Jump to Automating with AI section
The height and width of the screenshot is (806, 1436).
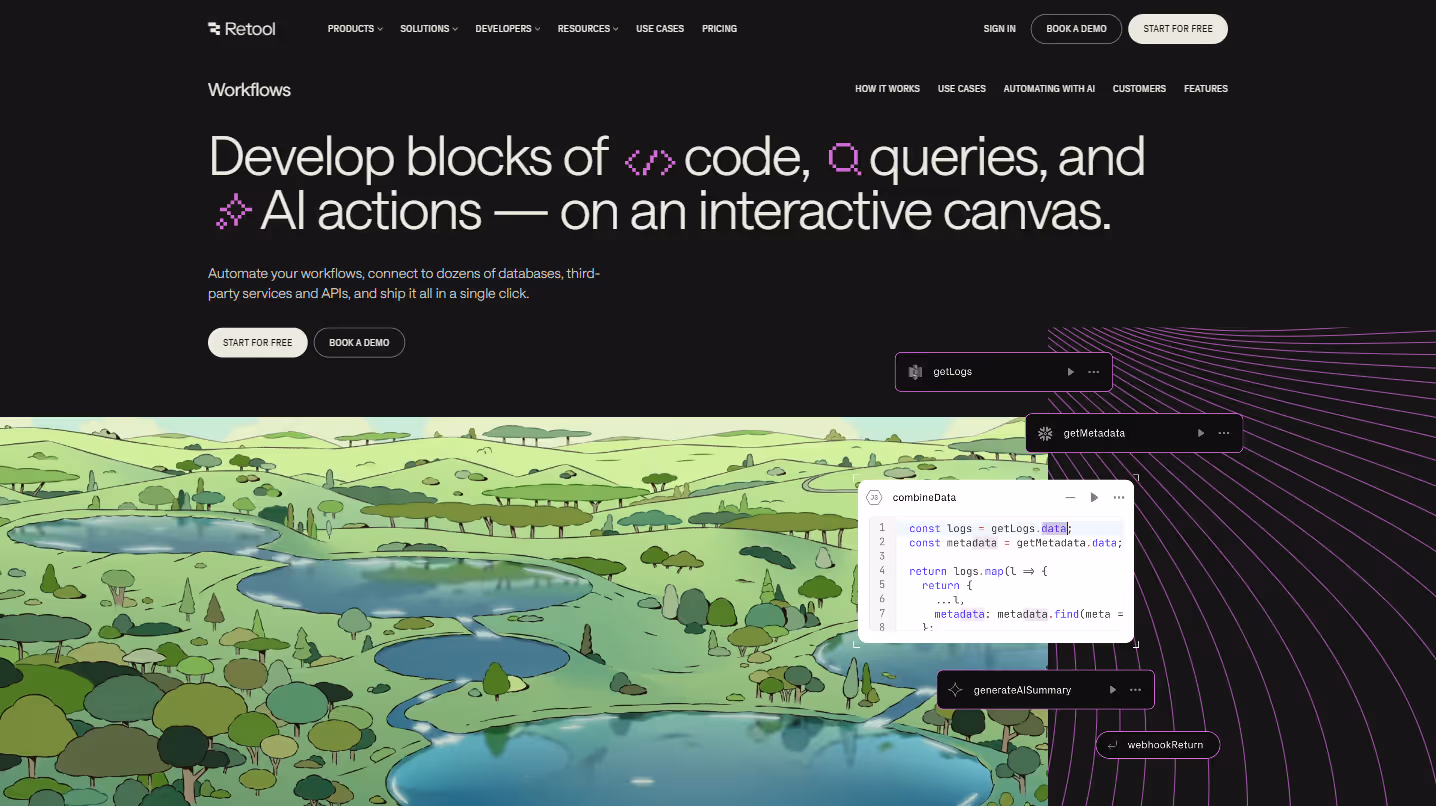[1049, 89]
